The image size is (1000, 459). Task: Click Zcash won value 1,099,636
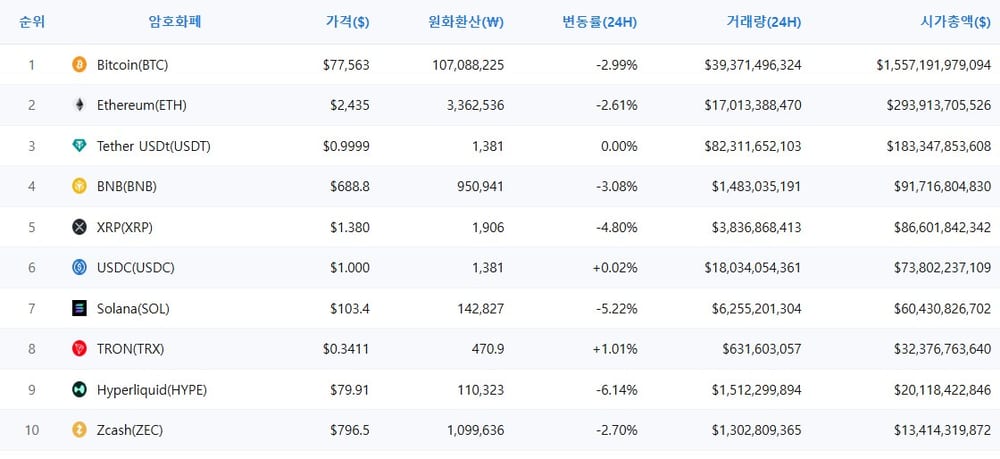[475, 430]
